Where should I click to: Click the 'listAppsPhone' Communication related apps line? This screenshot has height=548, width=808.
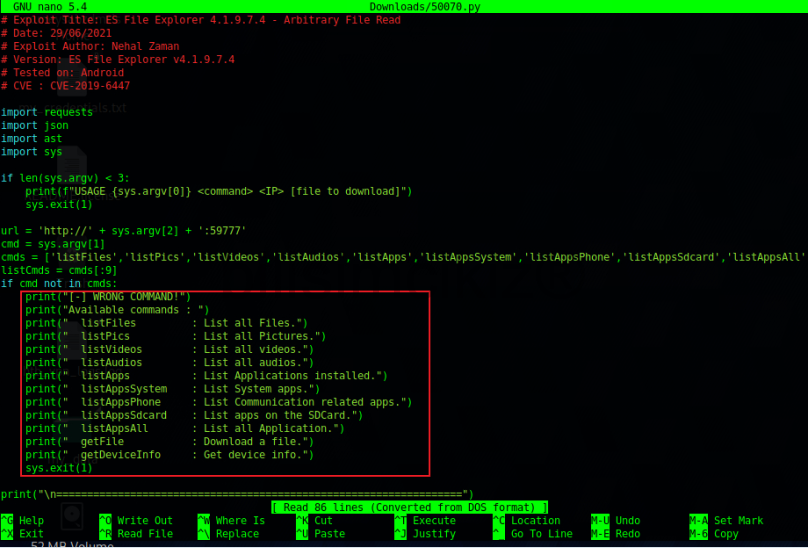pos(219,402)
